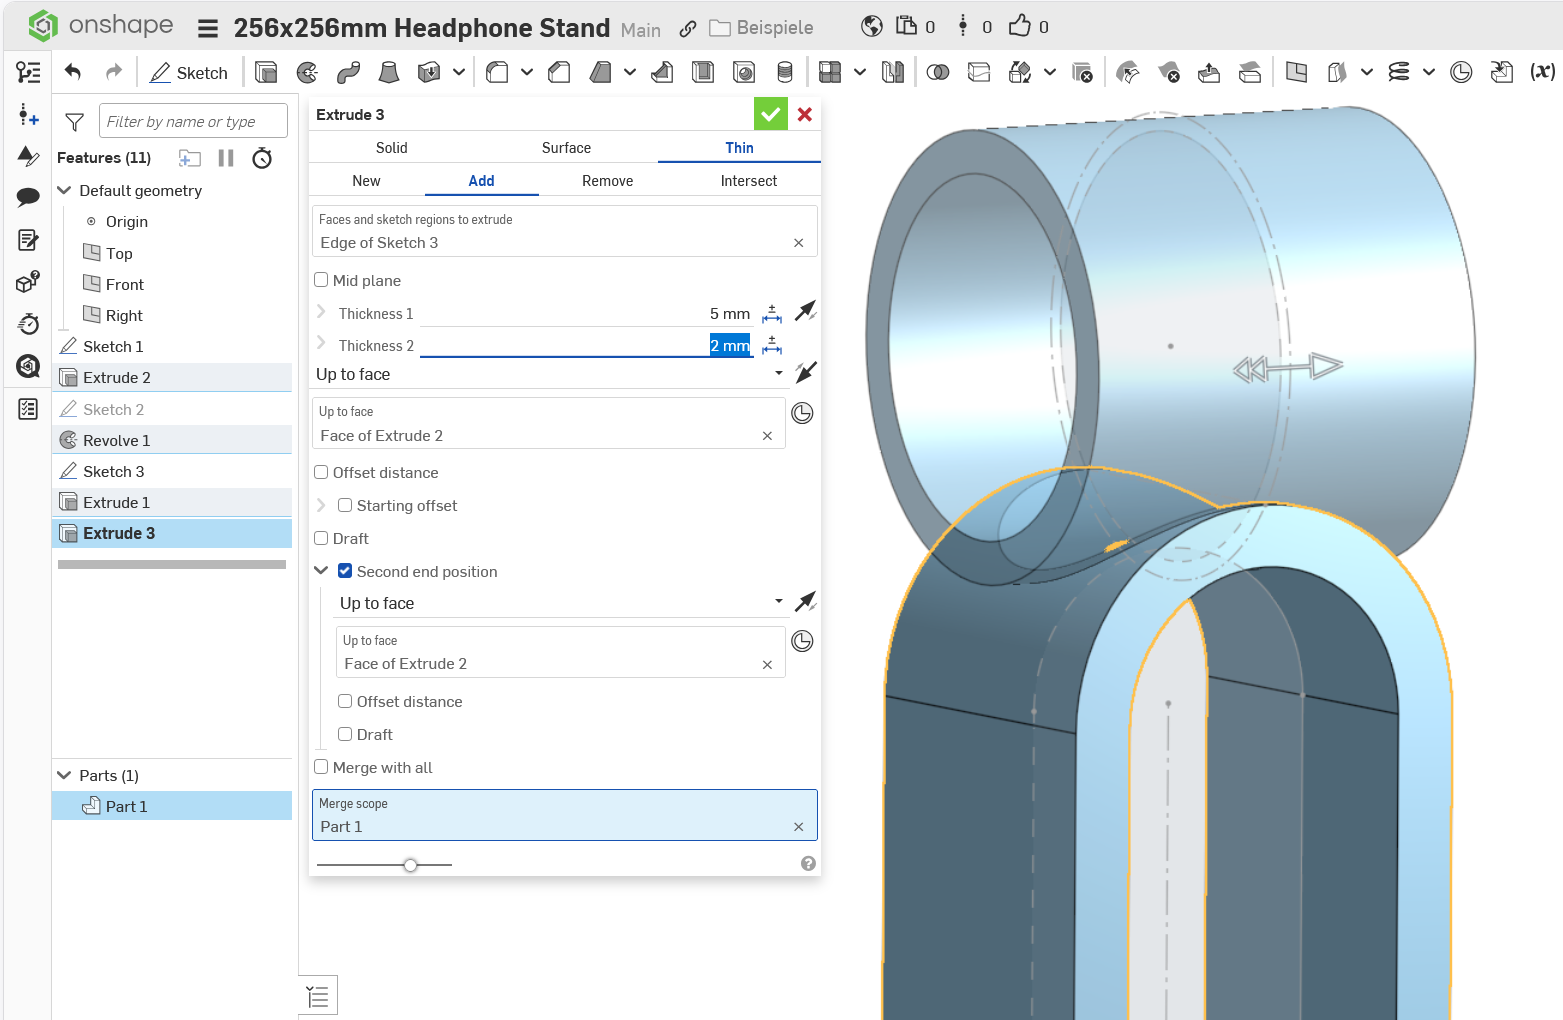Select the Sweep tool

tap(348, 72)
